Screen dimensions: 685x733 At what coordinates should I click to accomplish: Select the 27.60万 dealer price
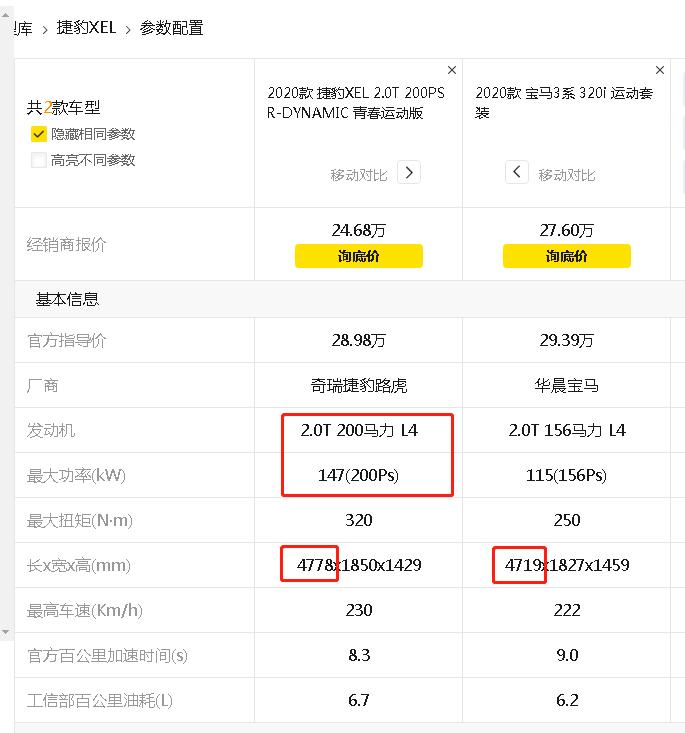point(567,230)
